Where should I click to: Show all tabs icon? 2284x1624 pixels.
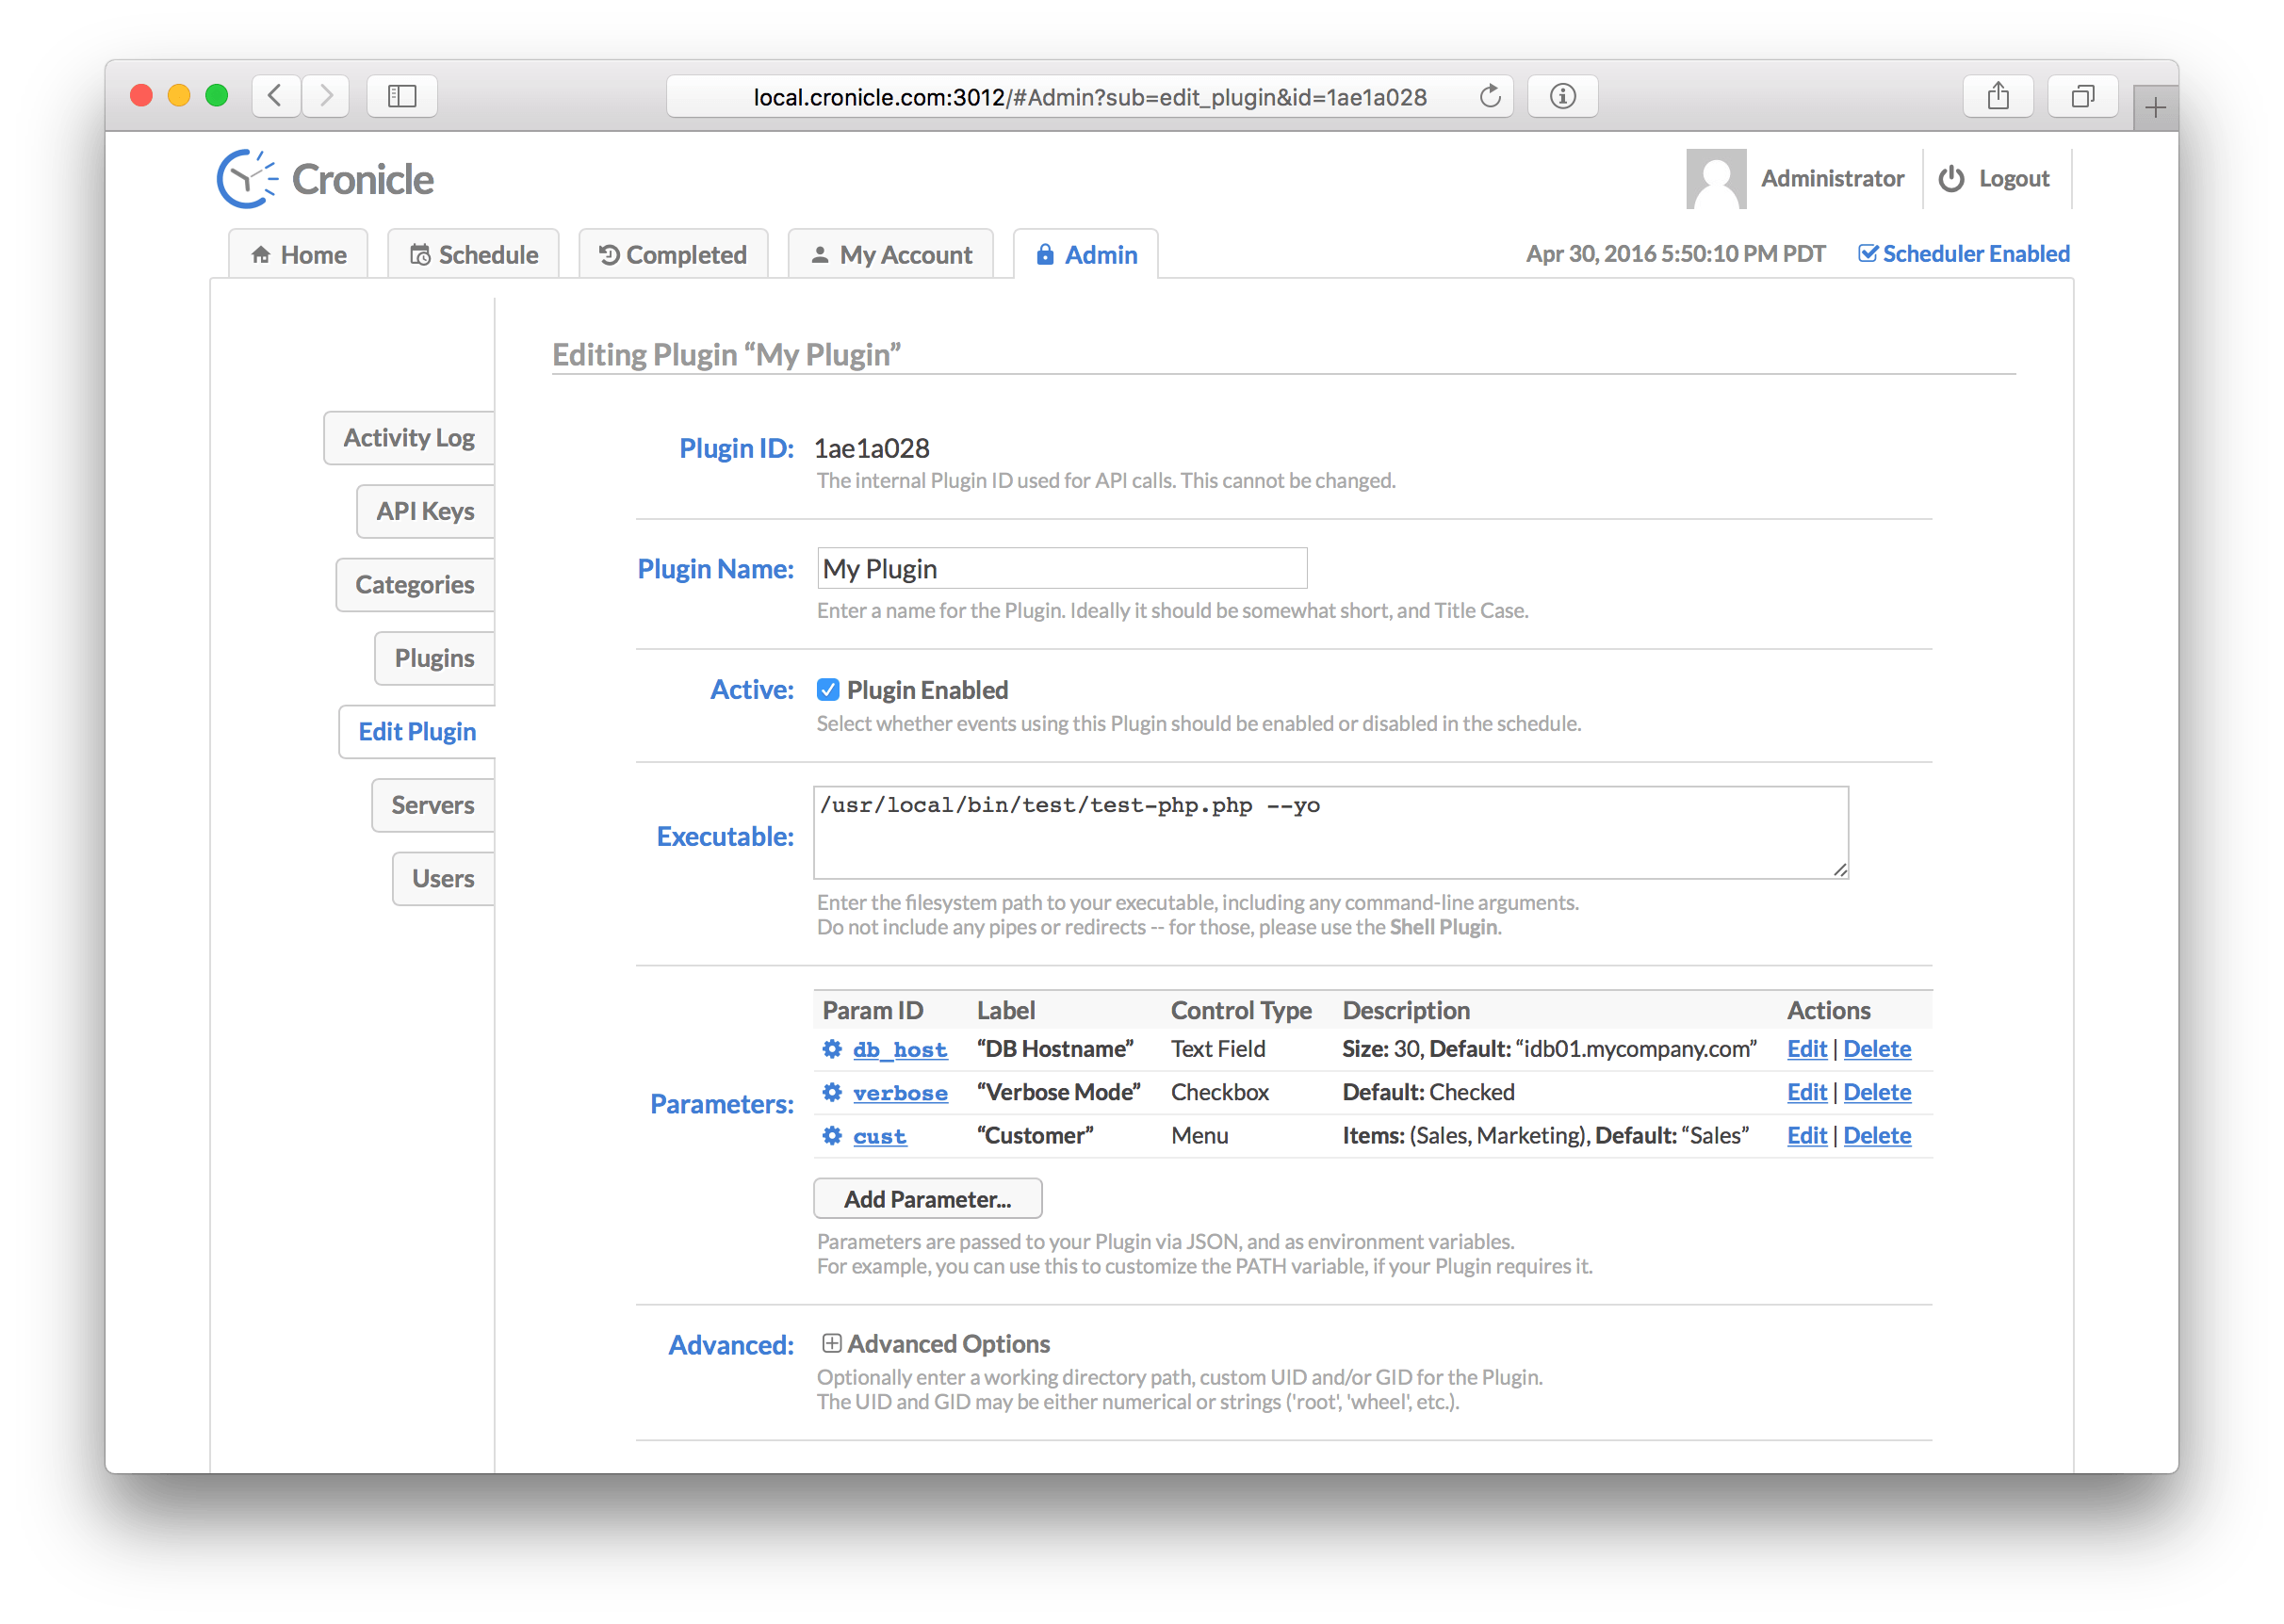[2083, 96]
